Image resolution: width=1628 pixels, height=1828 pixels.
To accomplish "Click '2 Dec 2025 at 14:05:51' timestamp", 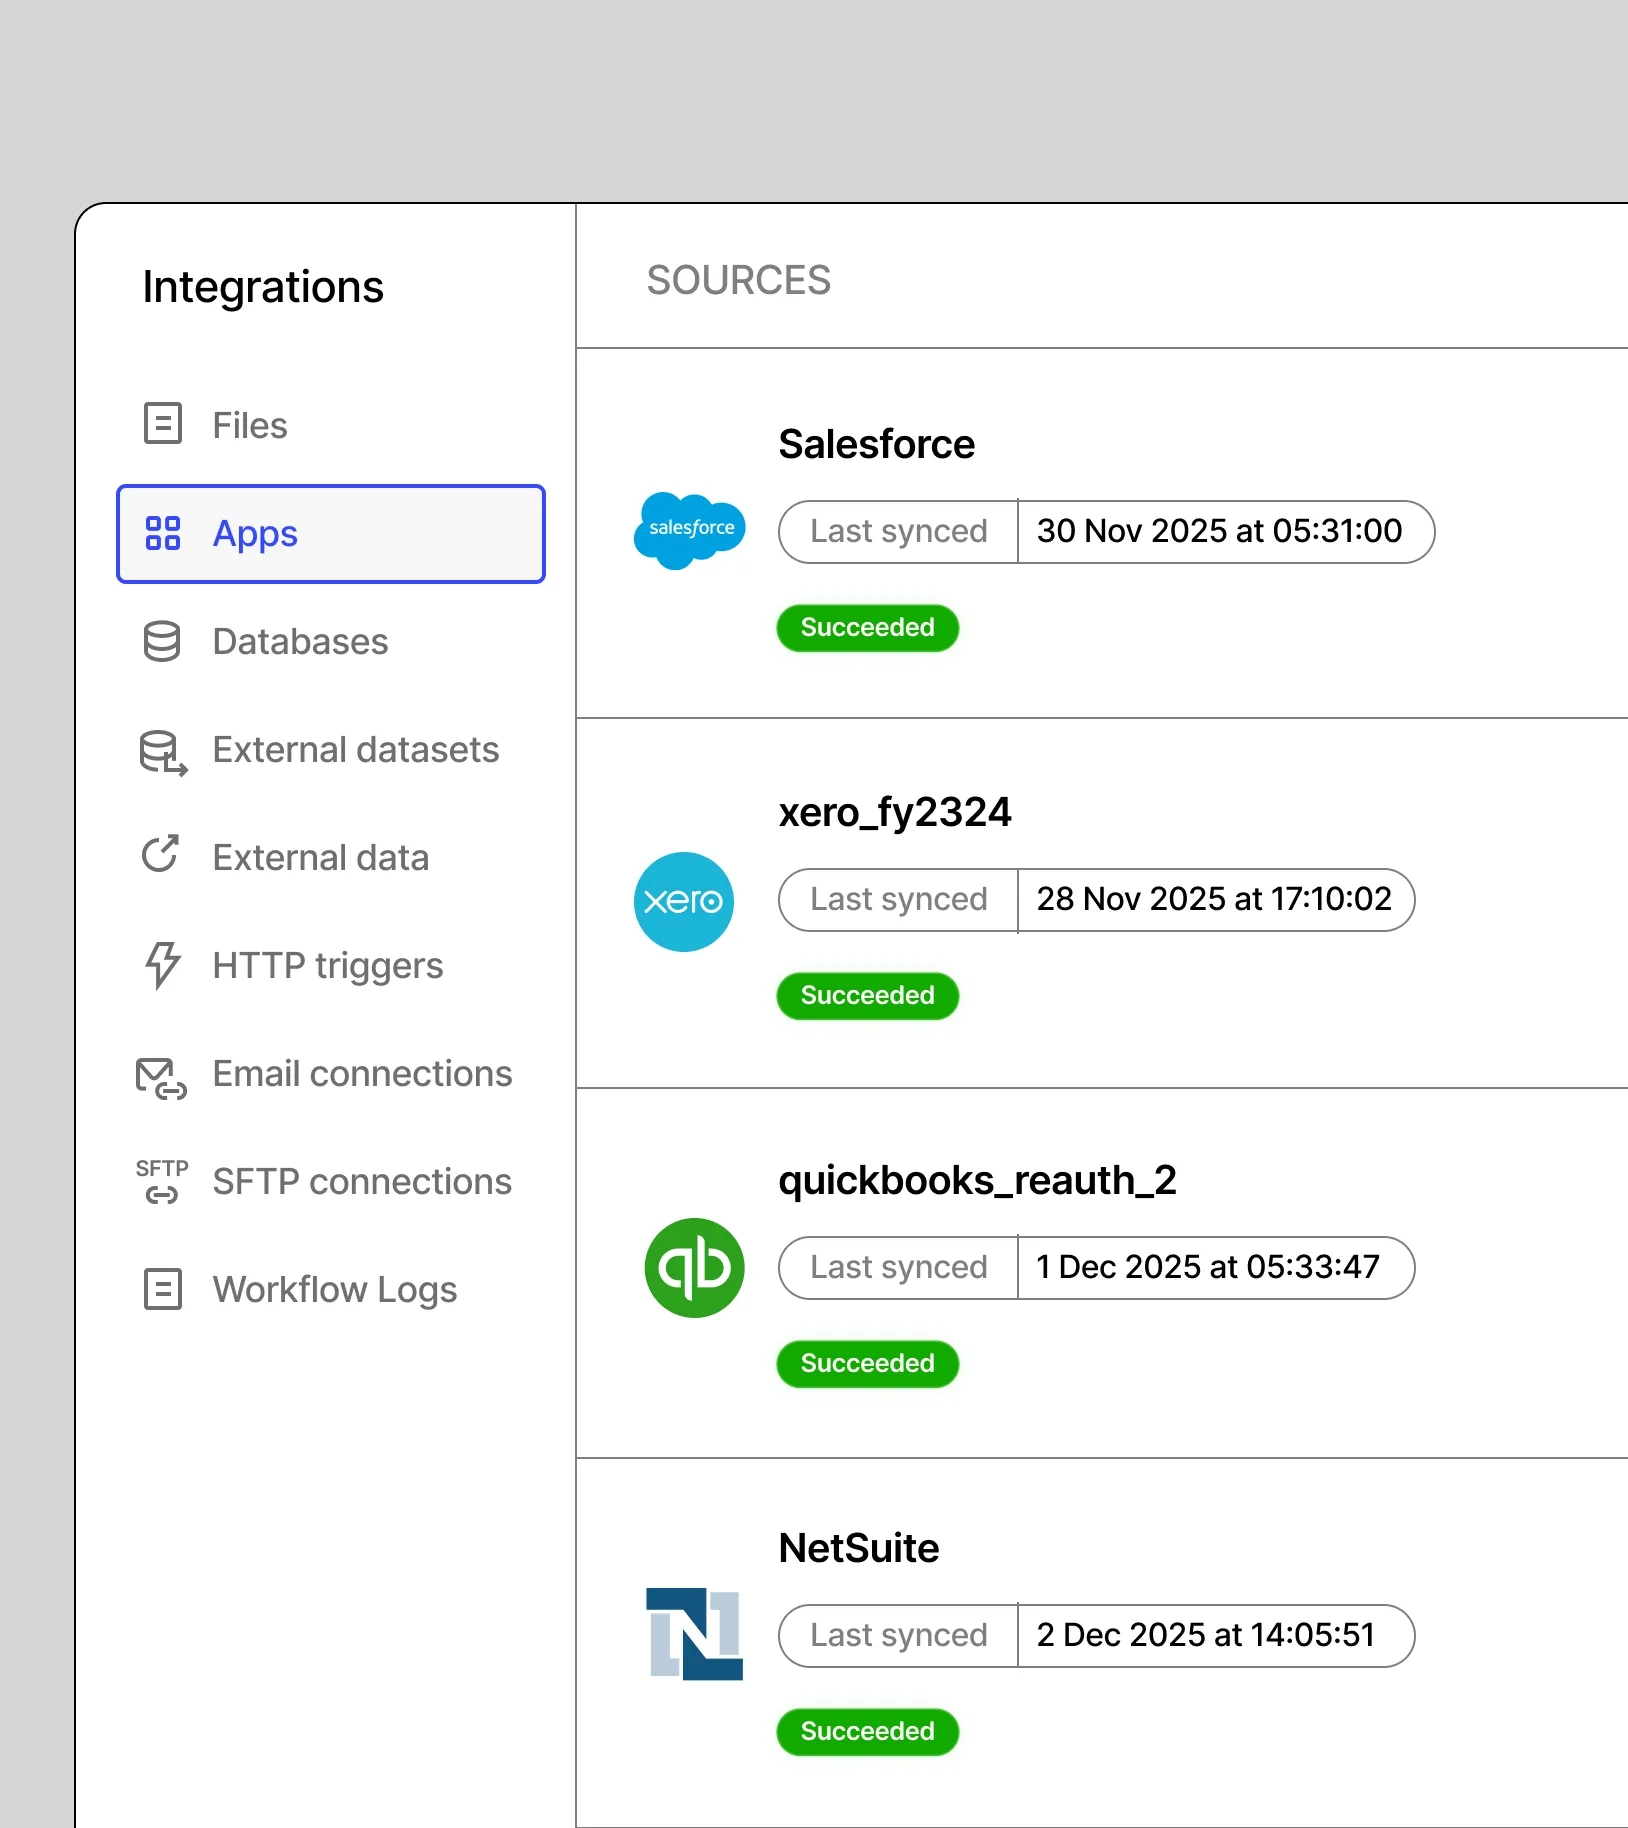I will pos(1206,1635).
